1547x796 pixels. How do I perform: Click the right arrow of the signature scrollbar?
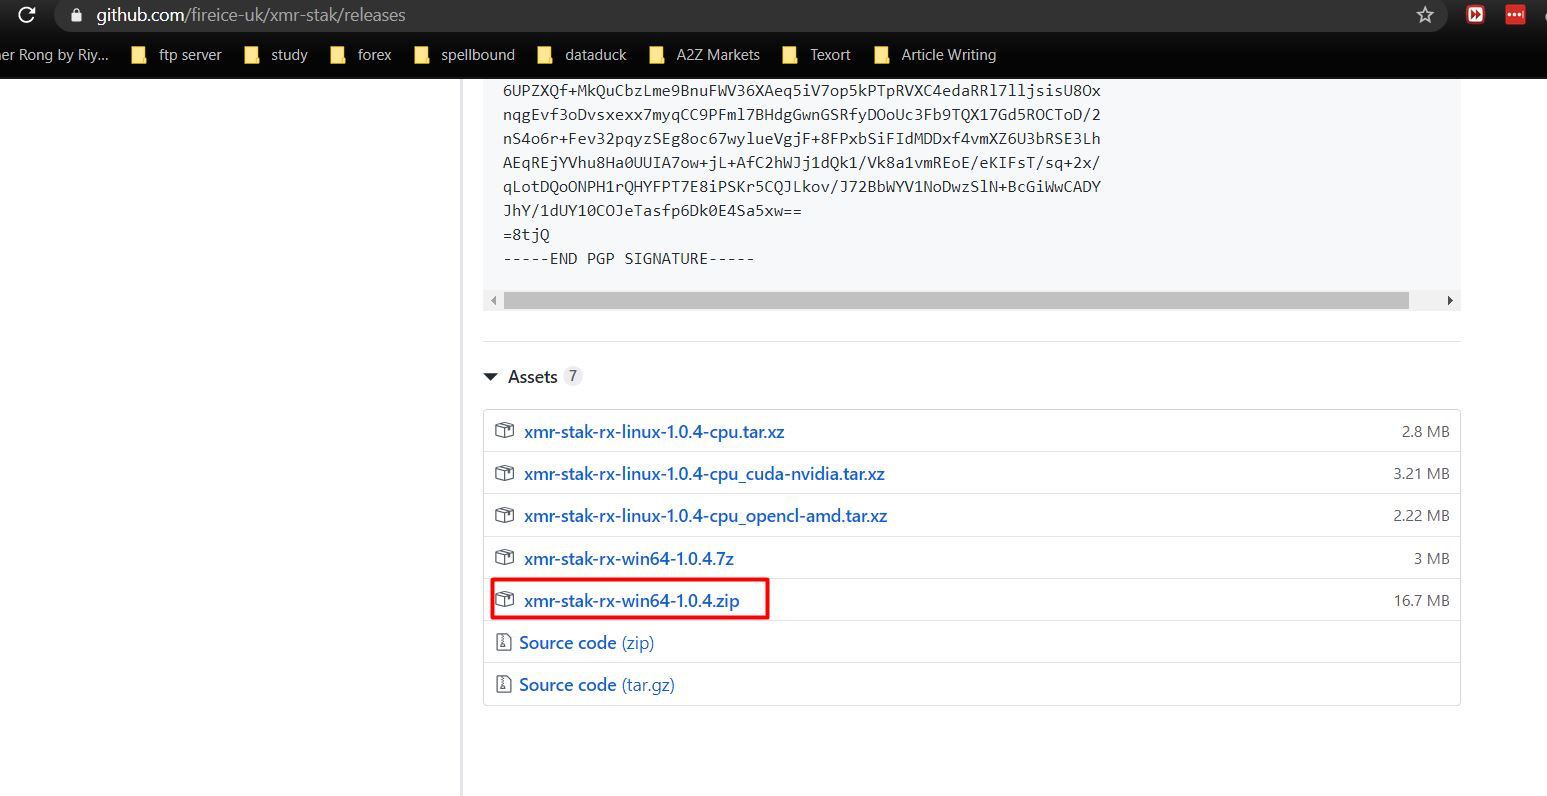(1450, 300)
